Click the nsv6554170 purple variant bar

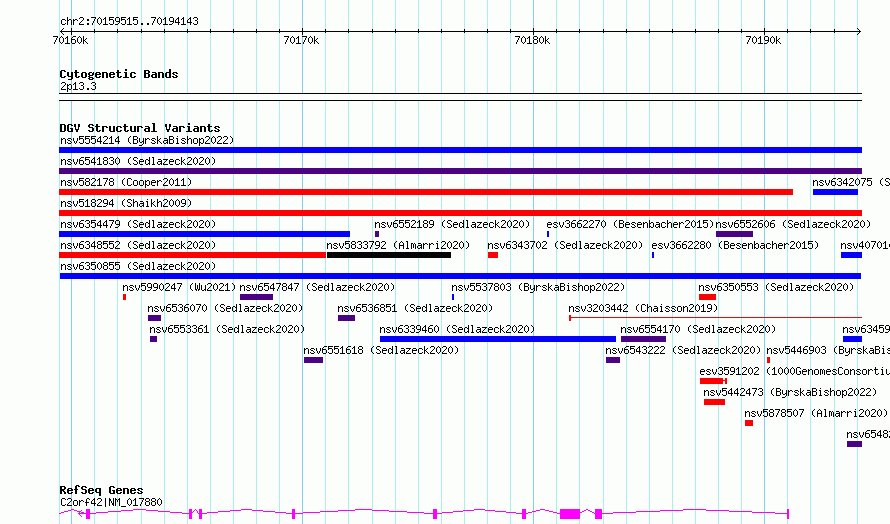[x=643, y=339]
